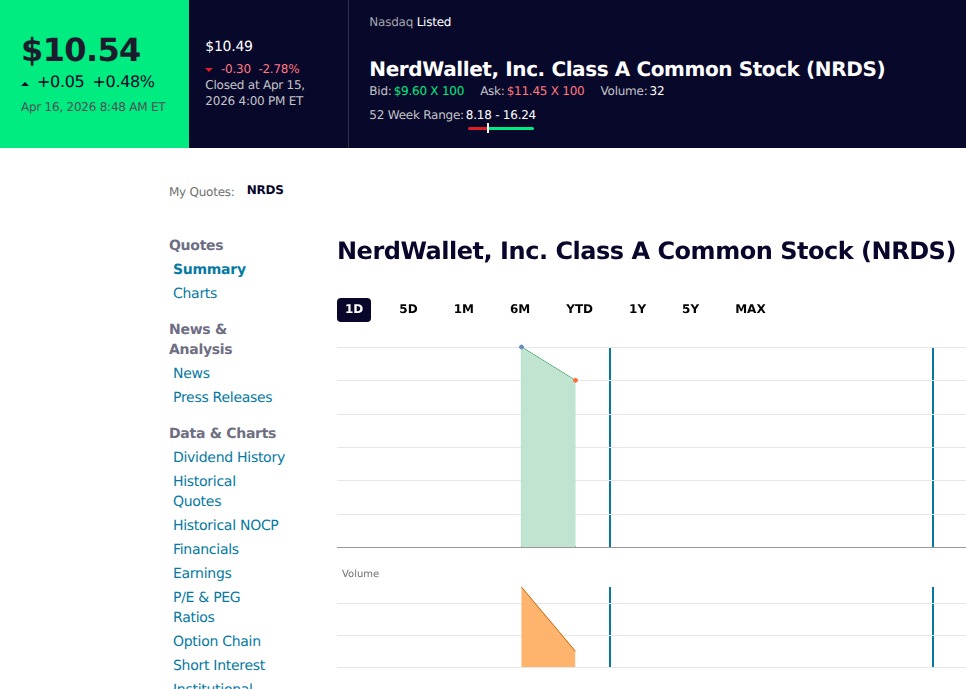Open the Short Interest page
This screenshot has width=966, height=689.
pyautogui.click(x=219, y=666)
